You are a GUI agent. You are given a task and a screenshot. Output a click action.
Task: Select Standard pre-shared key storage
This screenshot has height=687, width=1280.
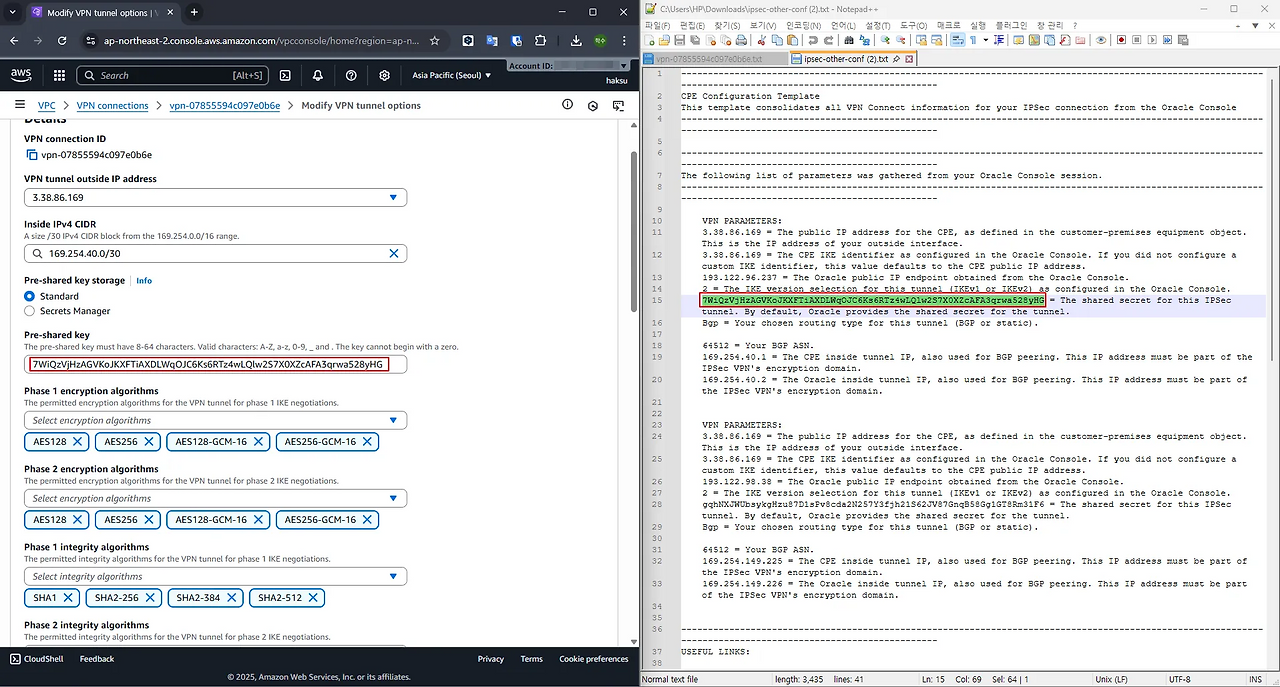(30, 296)
